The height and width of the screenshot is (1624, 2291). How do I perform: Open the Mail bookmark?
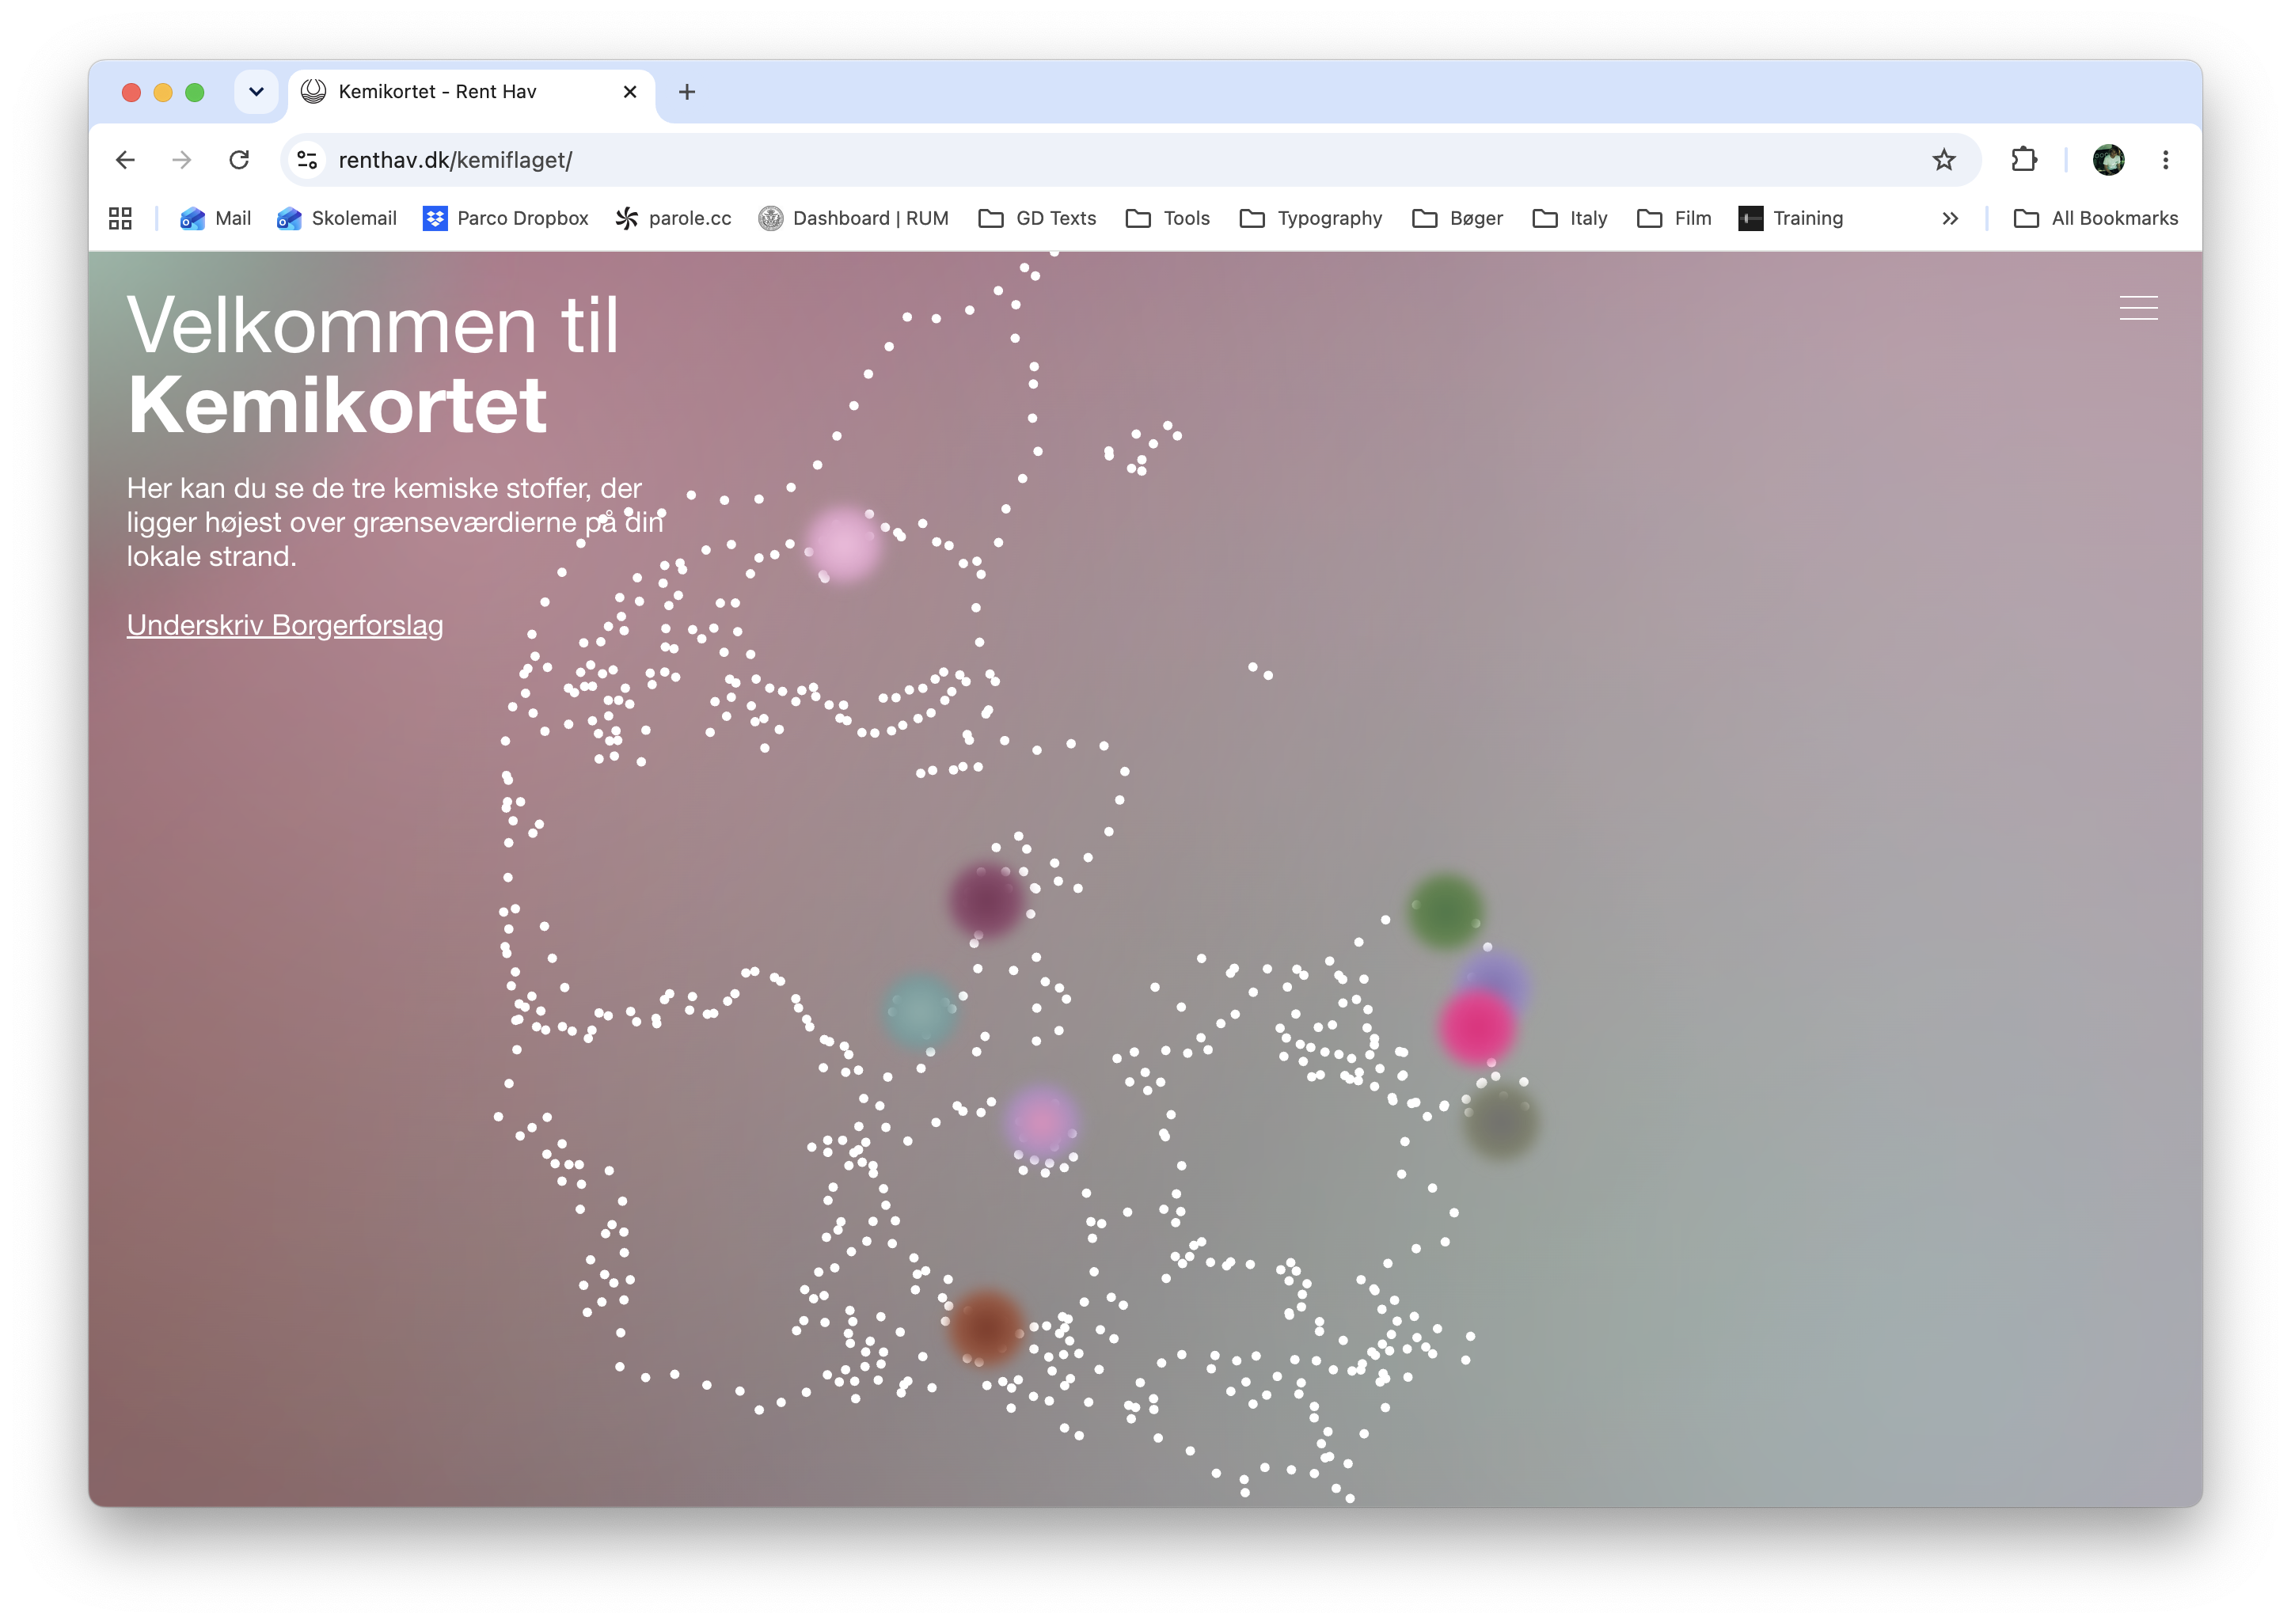[215, 218]
